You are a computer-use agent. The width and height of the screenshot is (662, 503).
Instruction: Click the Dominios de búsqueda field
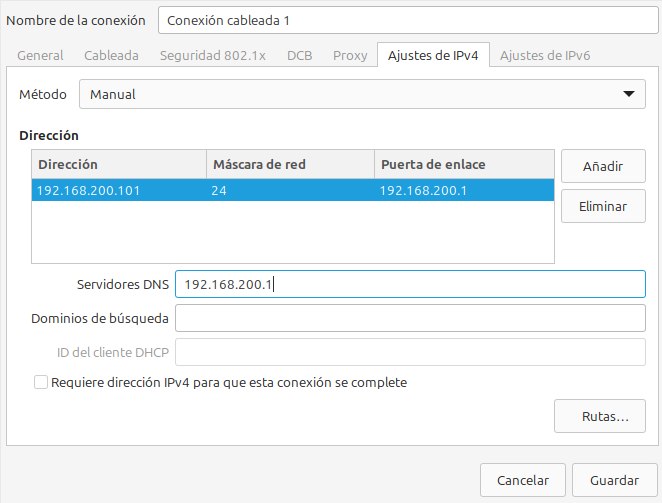(410, 318)
